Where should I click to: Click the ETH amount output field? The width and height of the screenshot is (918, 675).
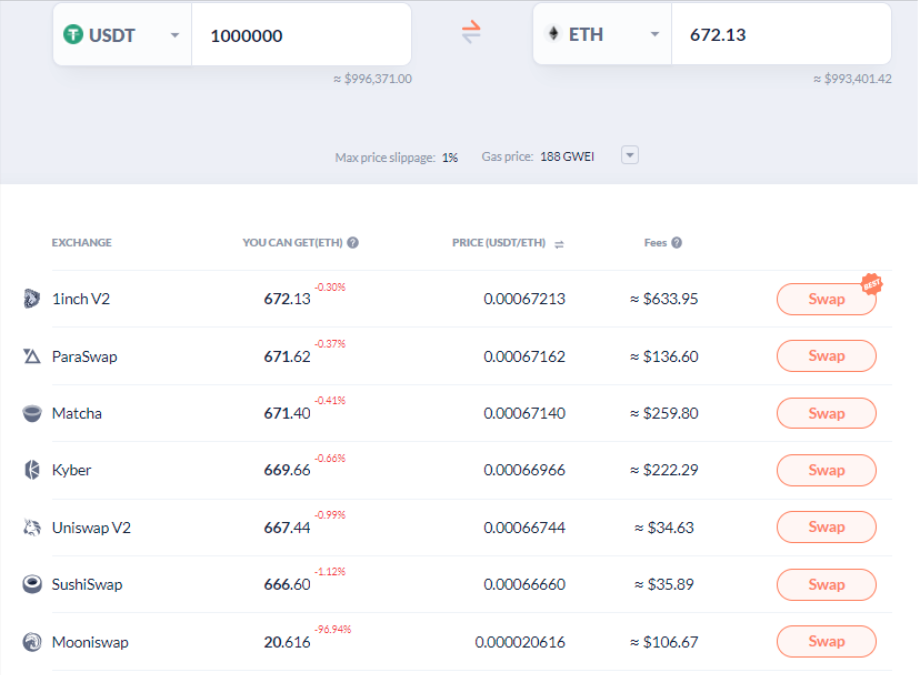781,34
